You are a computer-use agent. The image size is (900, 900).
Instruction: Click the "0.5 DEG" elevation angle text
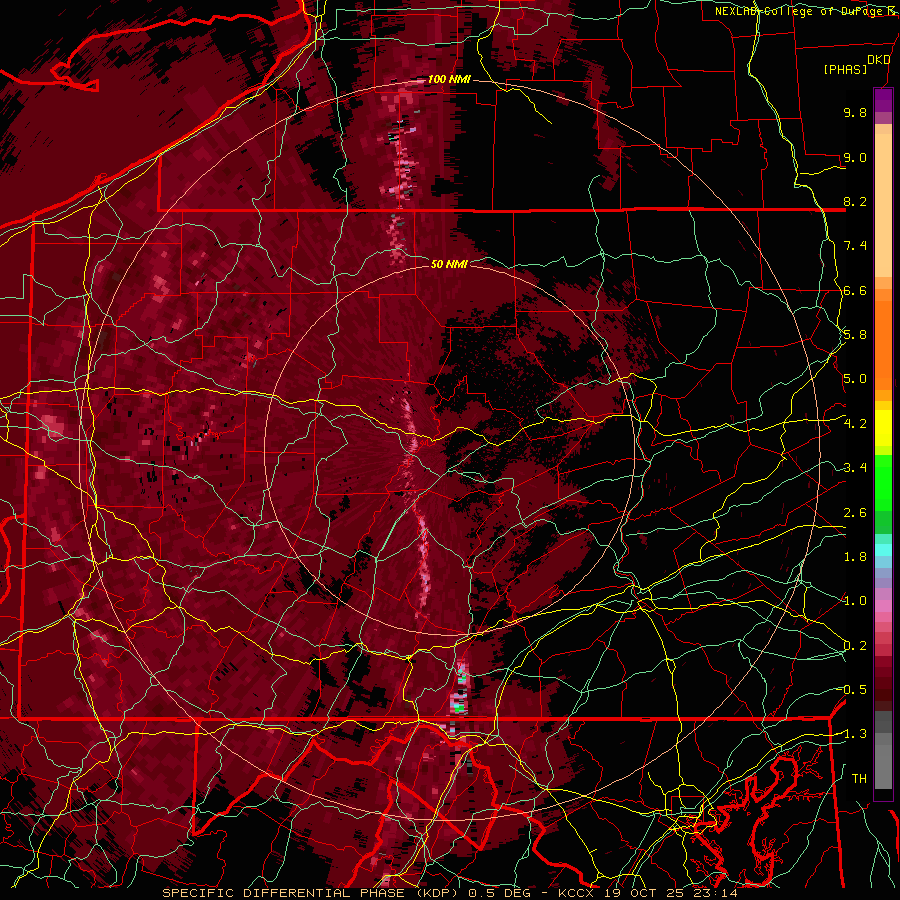499,893
